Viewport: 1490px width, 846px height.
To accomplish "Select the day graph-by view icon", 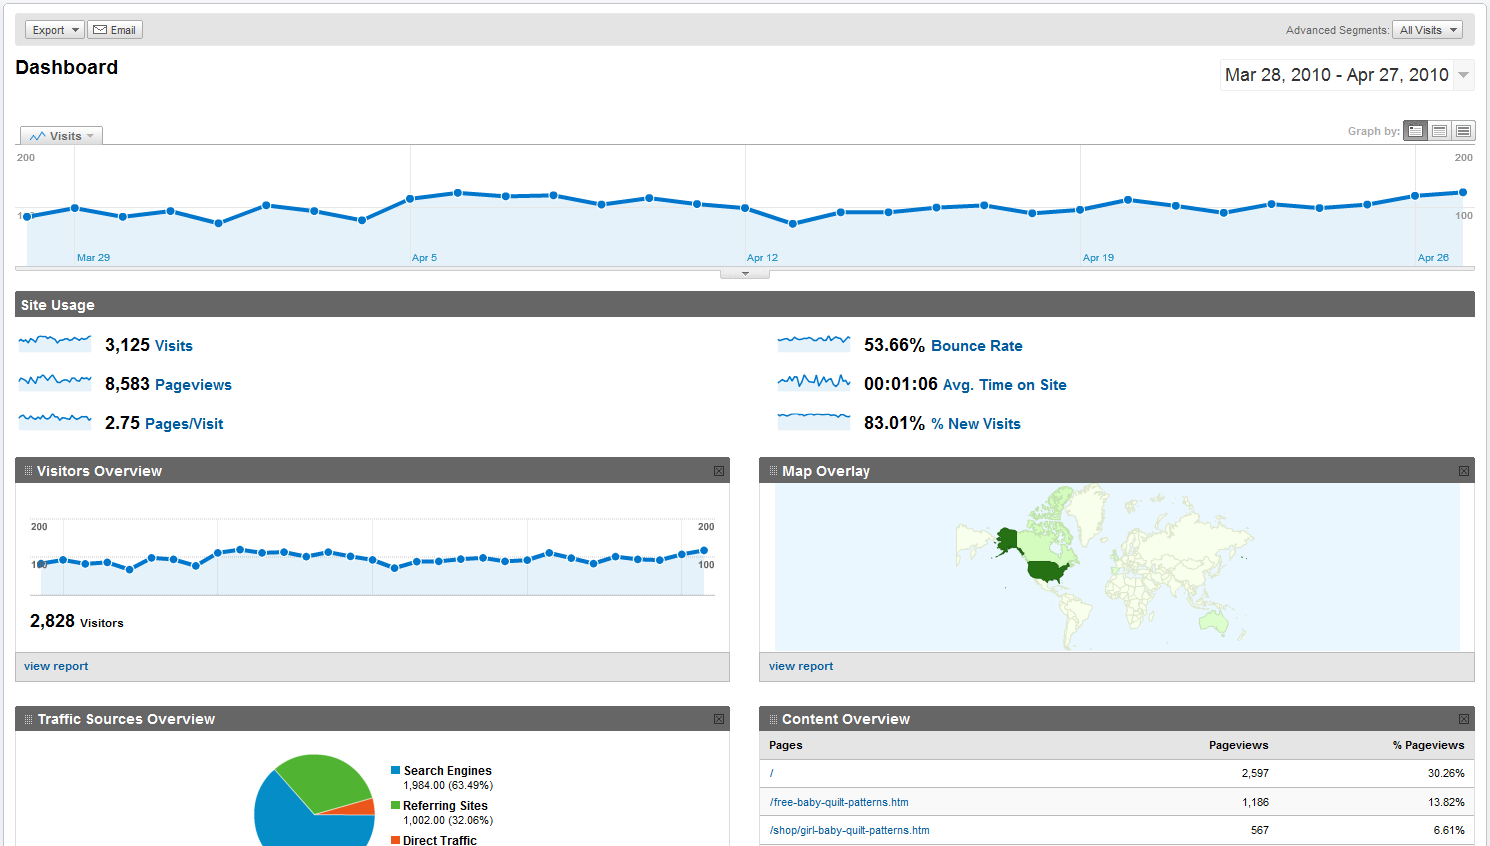I will point(1415,131).
